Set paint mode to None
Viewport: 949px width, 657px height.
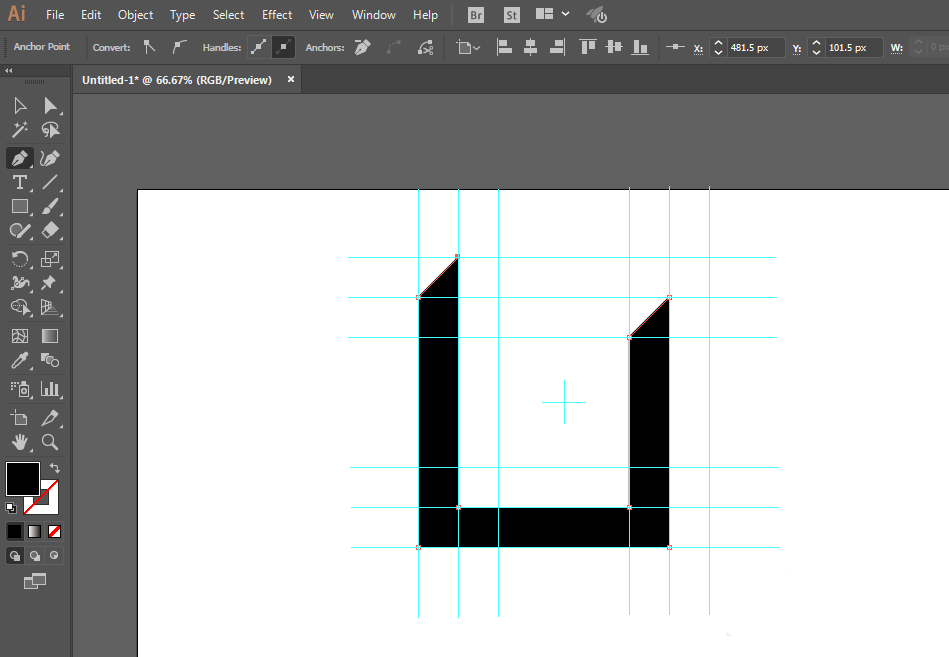tap(54, 531)
